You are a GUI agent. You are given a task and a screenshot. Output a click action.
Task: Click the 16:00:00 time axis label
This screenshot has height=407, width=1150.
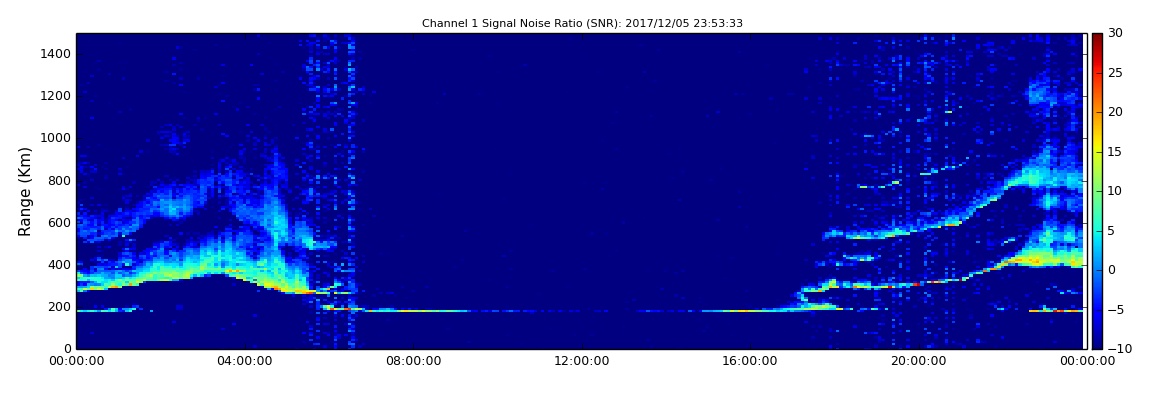[x=750, y=362]
